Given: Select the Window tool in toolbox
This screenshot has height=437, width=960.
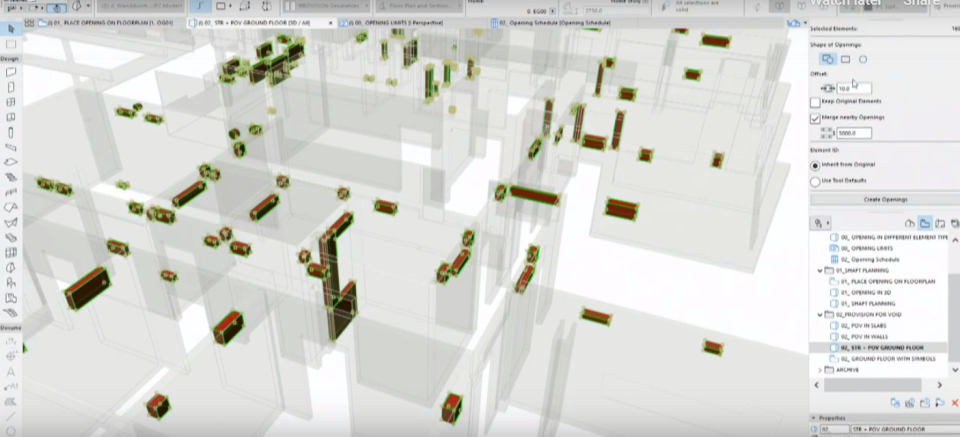Looking at the screenshot, I should [11, 102].
